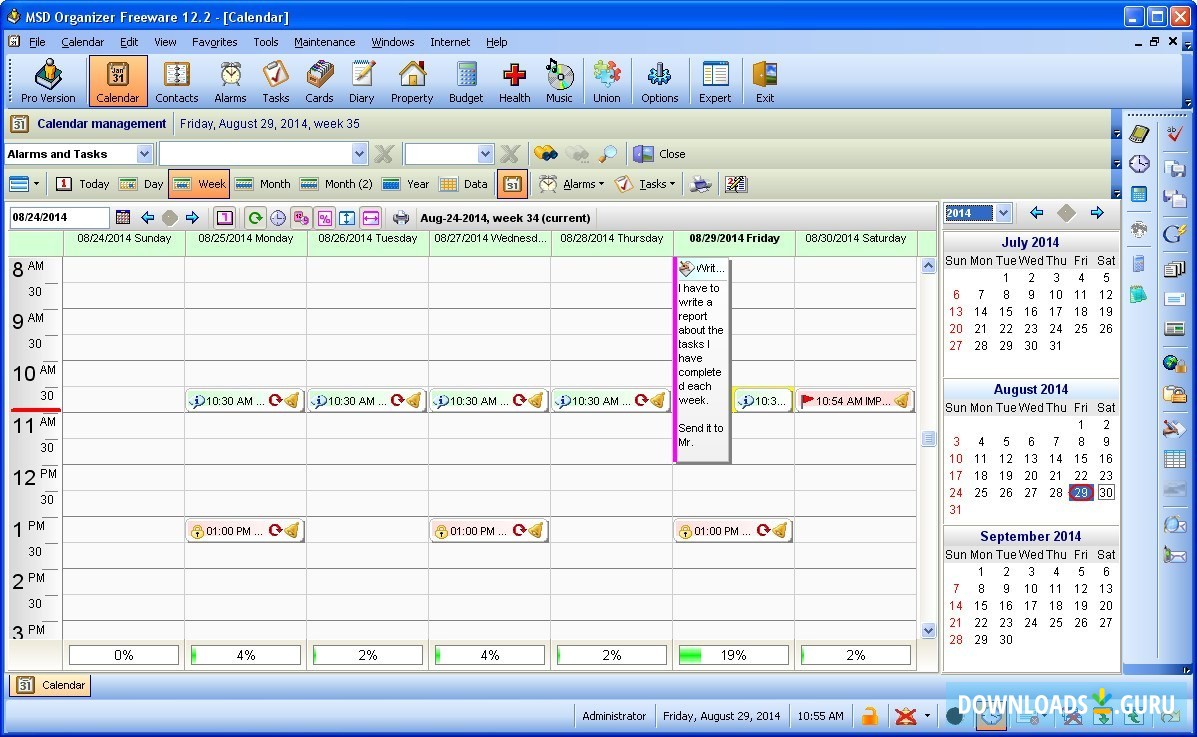Click the printer icon beside week label
The width and height of the screenshot is (1197, 737).
401,218
